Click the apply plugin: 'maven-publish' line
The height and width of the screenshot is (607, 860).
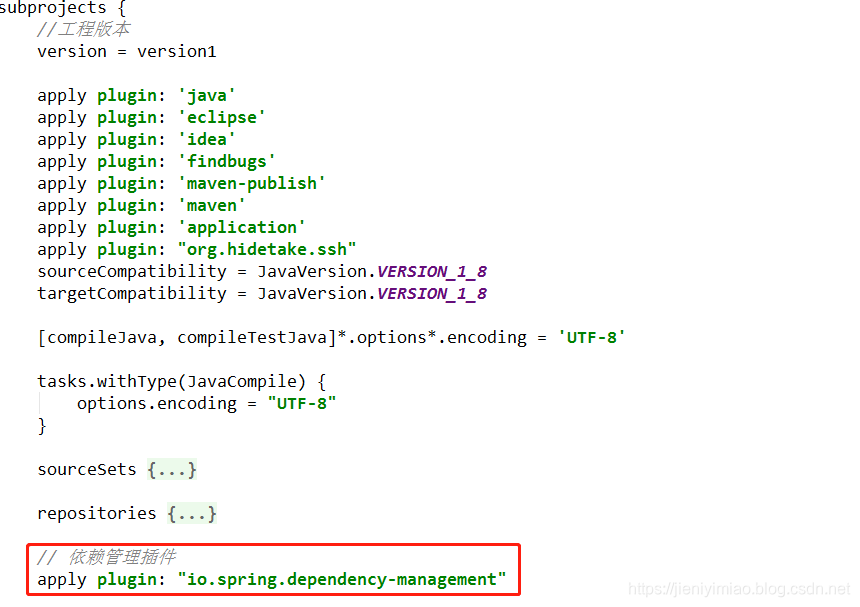point(182,184)
